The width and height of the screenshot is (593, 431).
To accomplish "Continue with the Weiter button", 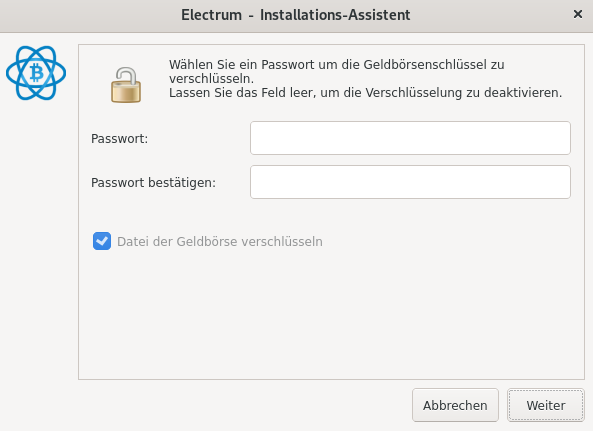I will coord(546,405).
